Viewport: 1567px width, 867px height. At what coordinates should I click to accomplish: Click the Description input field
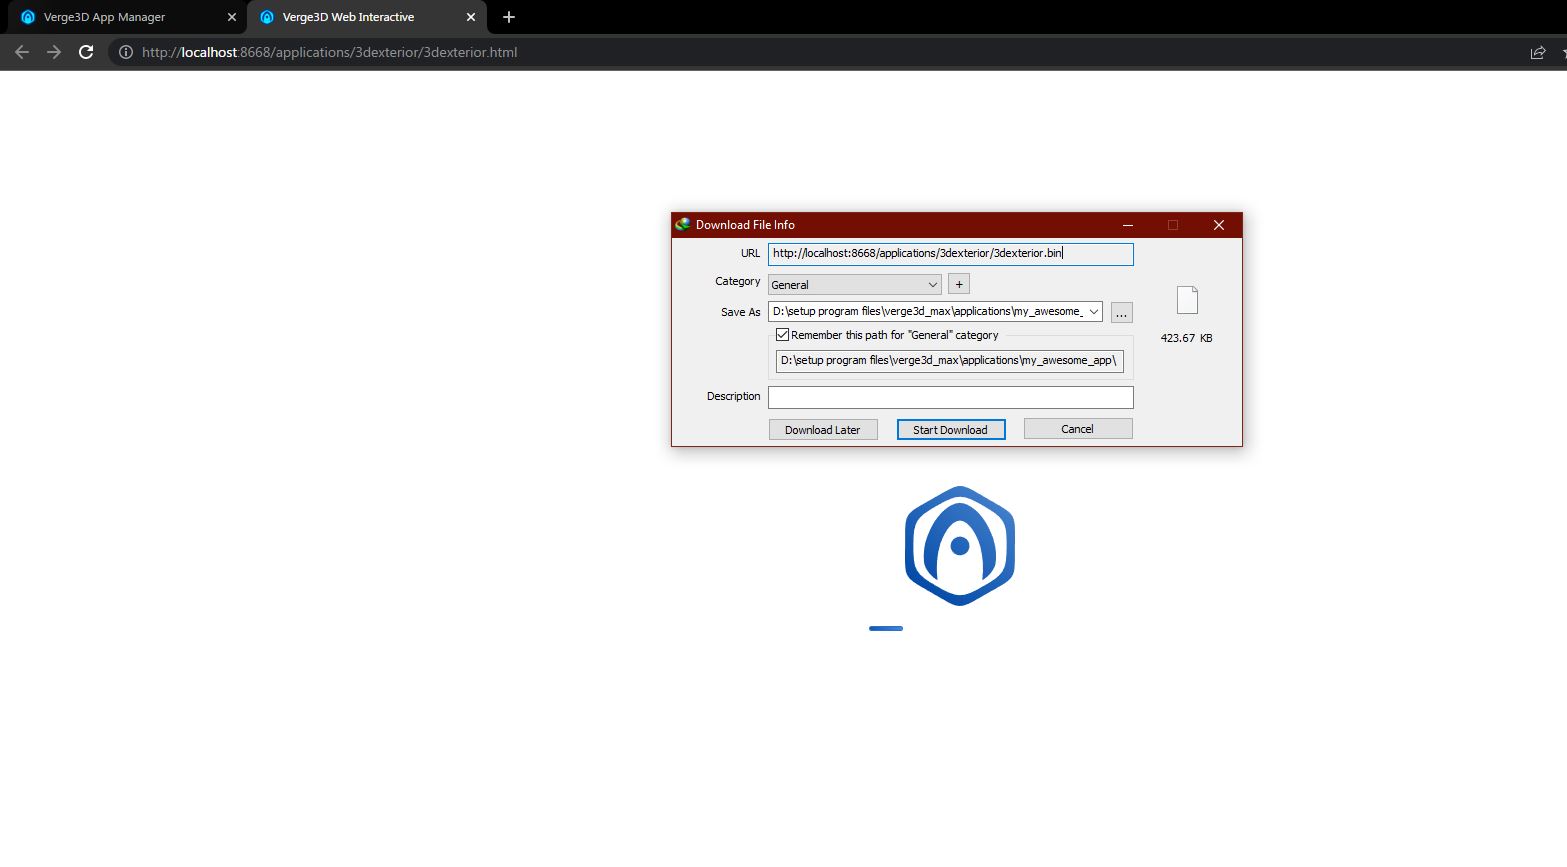[950, 397]
